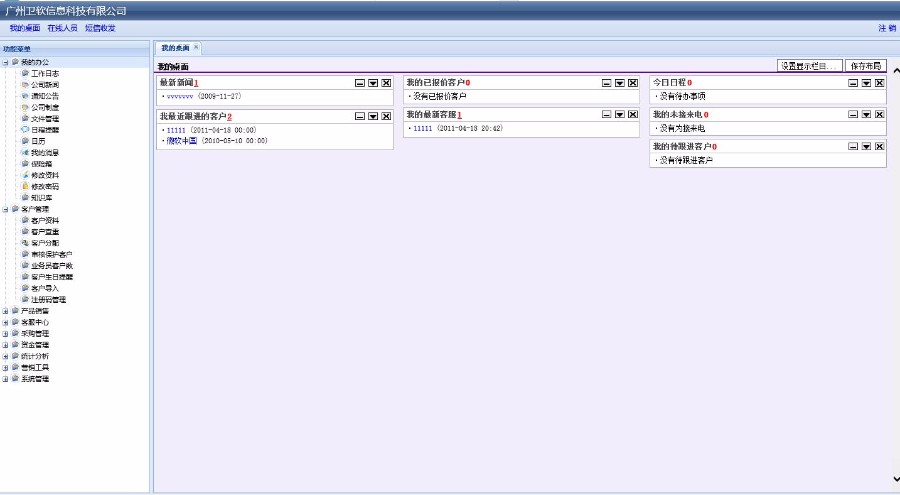Click the 公司制度 icon in sidebar

click(x=25, y=107)
